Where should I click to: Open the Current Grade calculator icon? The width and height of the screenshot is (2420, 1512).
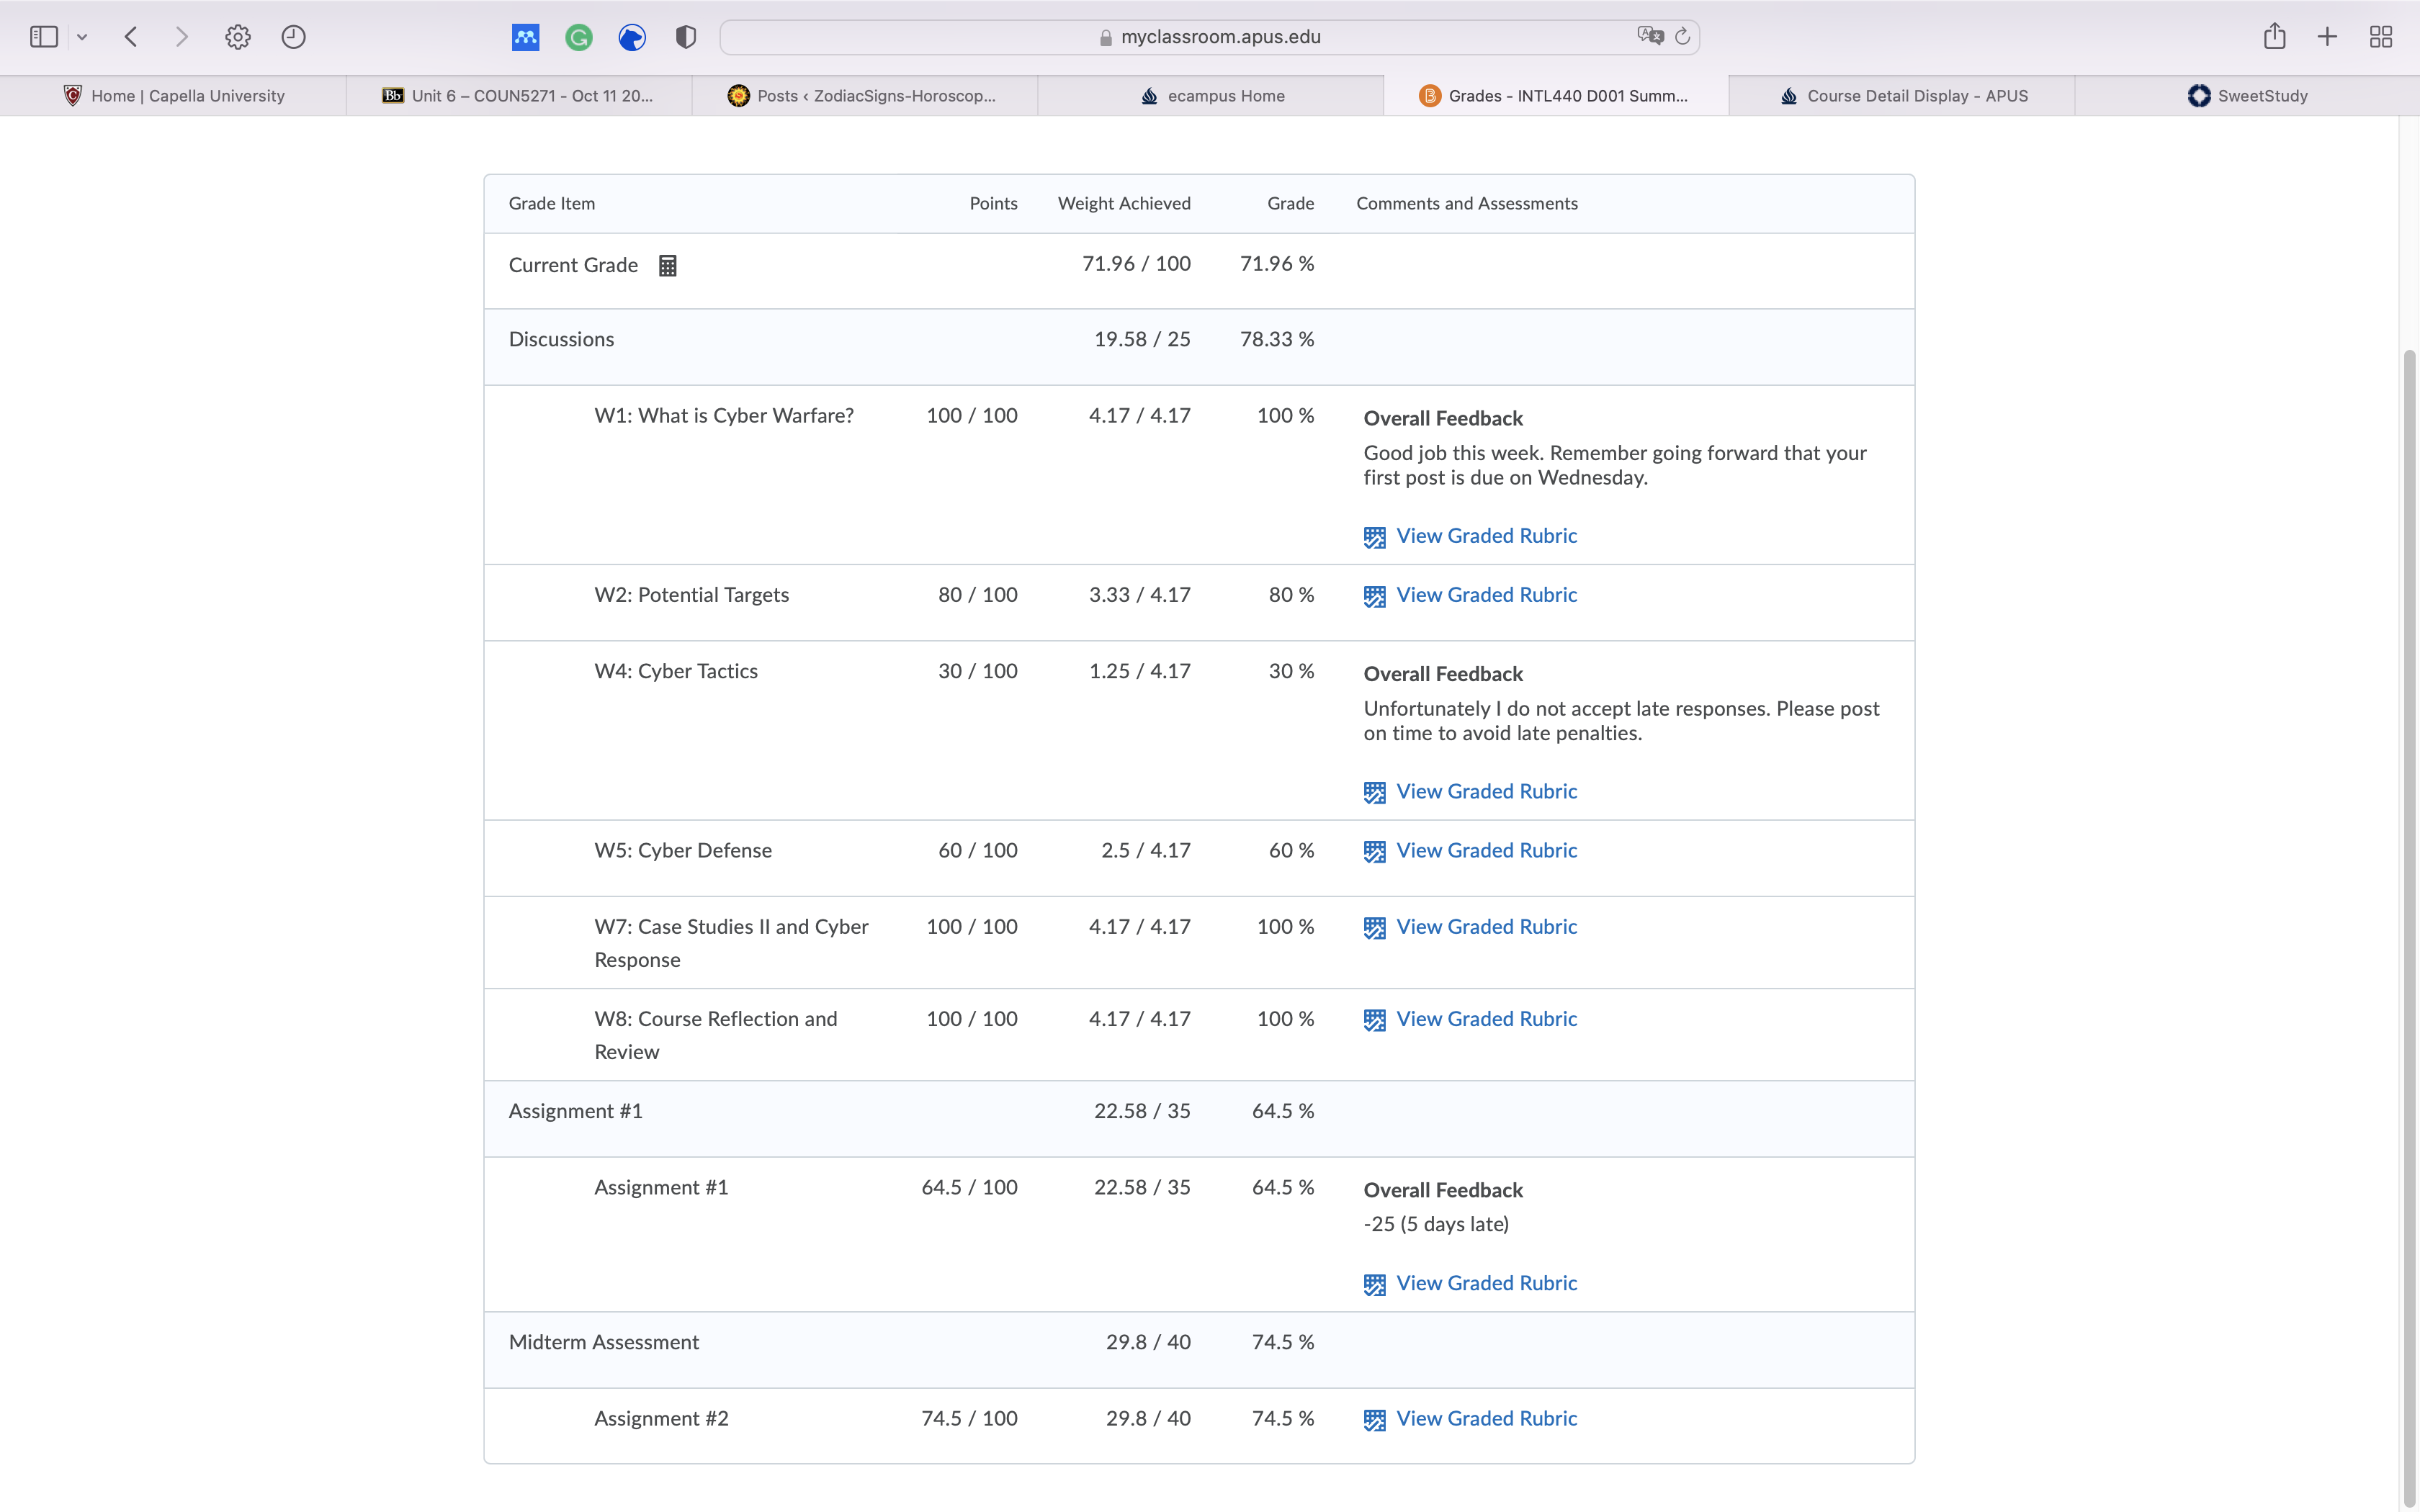[667, 266]
